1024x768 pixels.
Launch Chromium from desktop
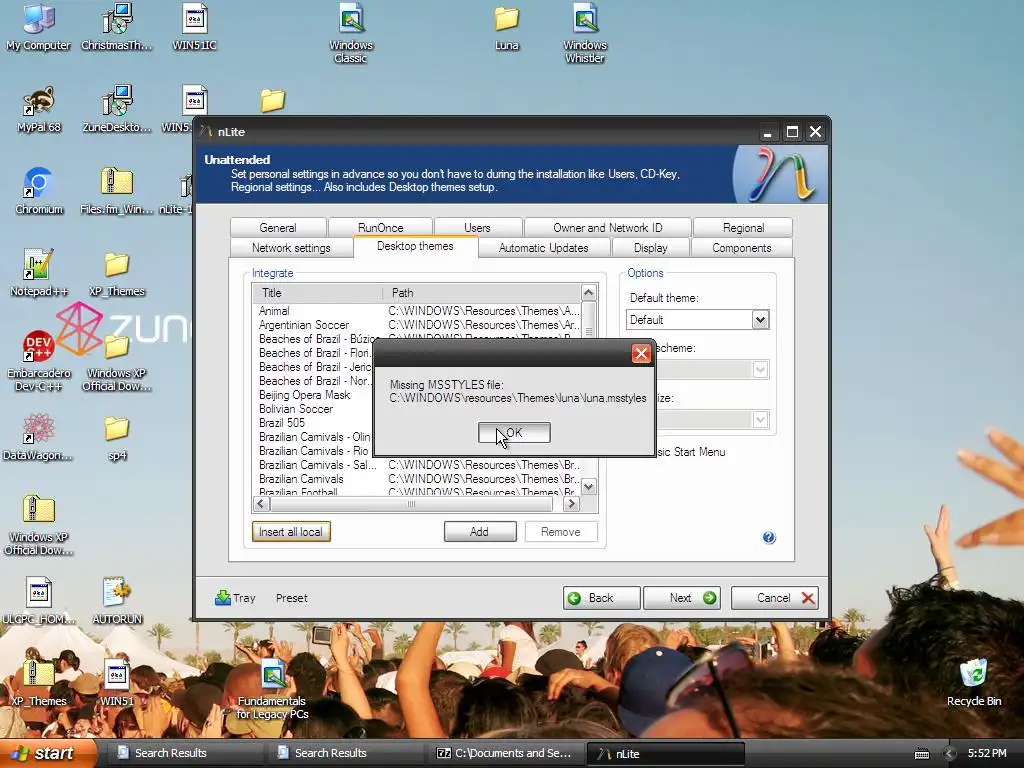coord(39,191)
